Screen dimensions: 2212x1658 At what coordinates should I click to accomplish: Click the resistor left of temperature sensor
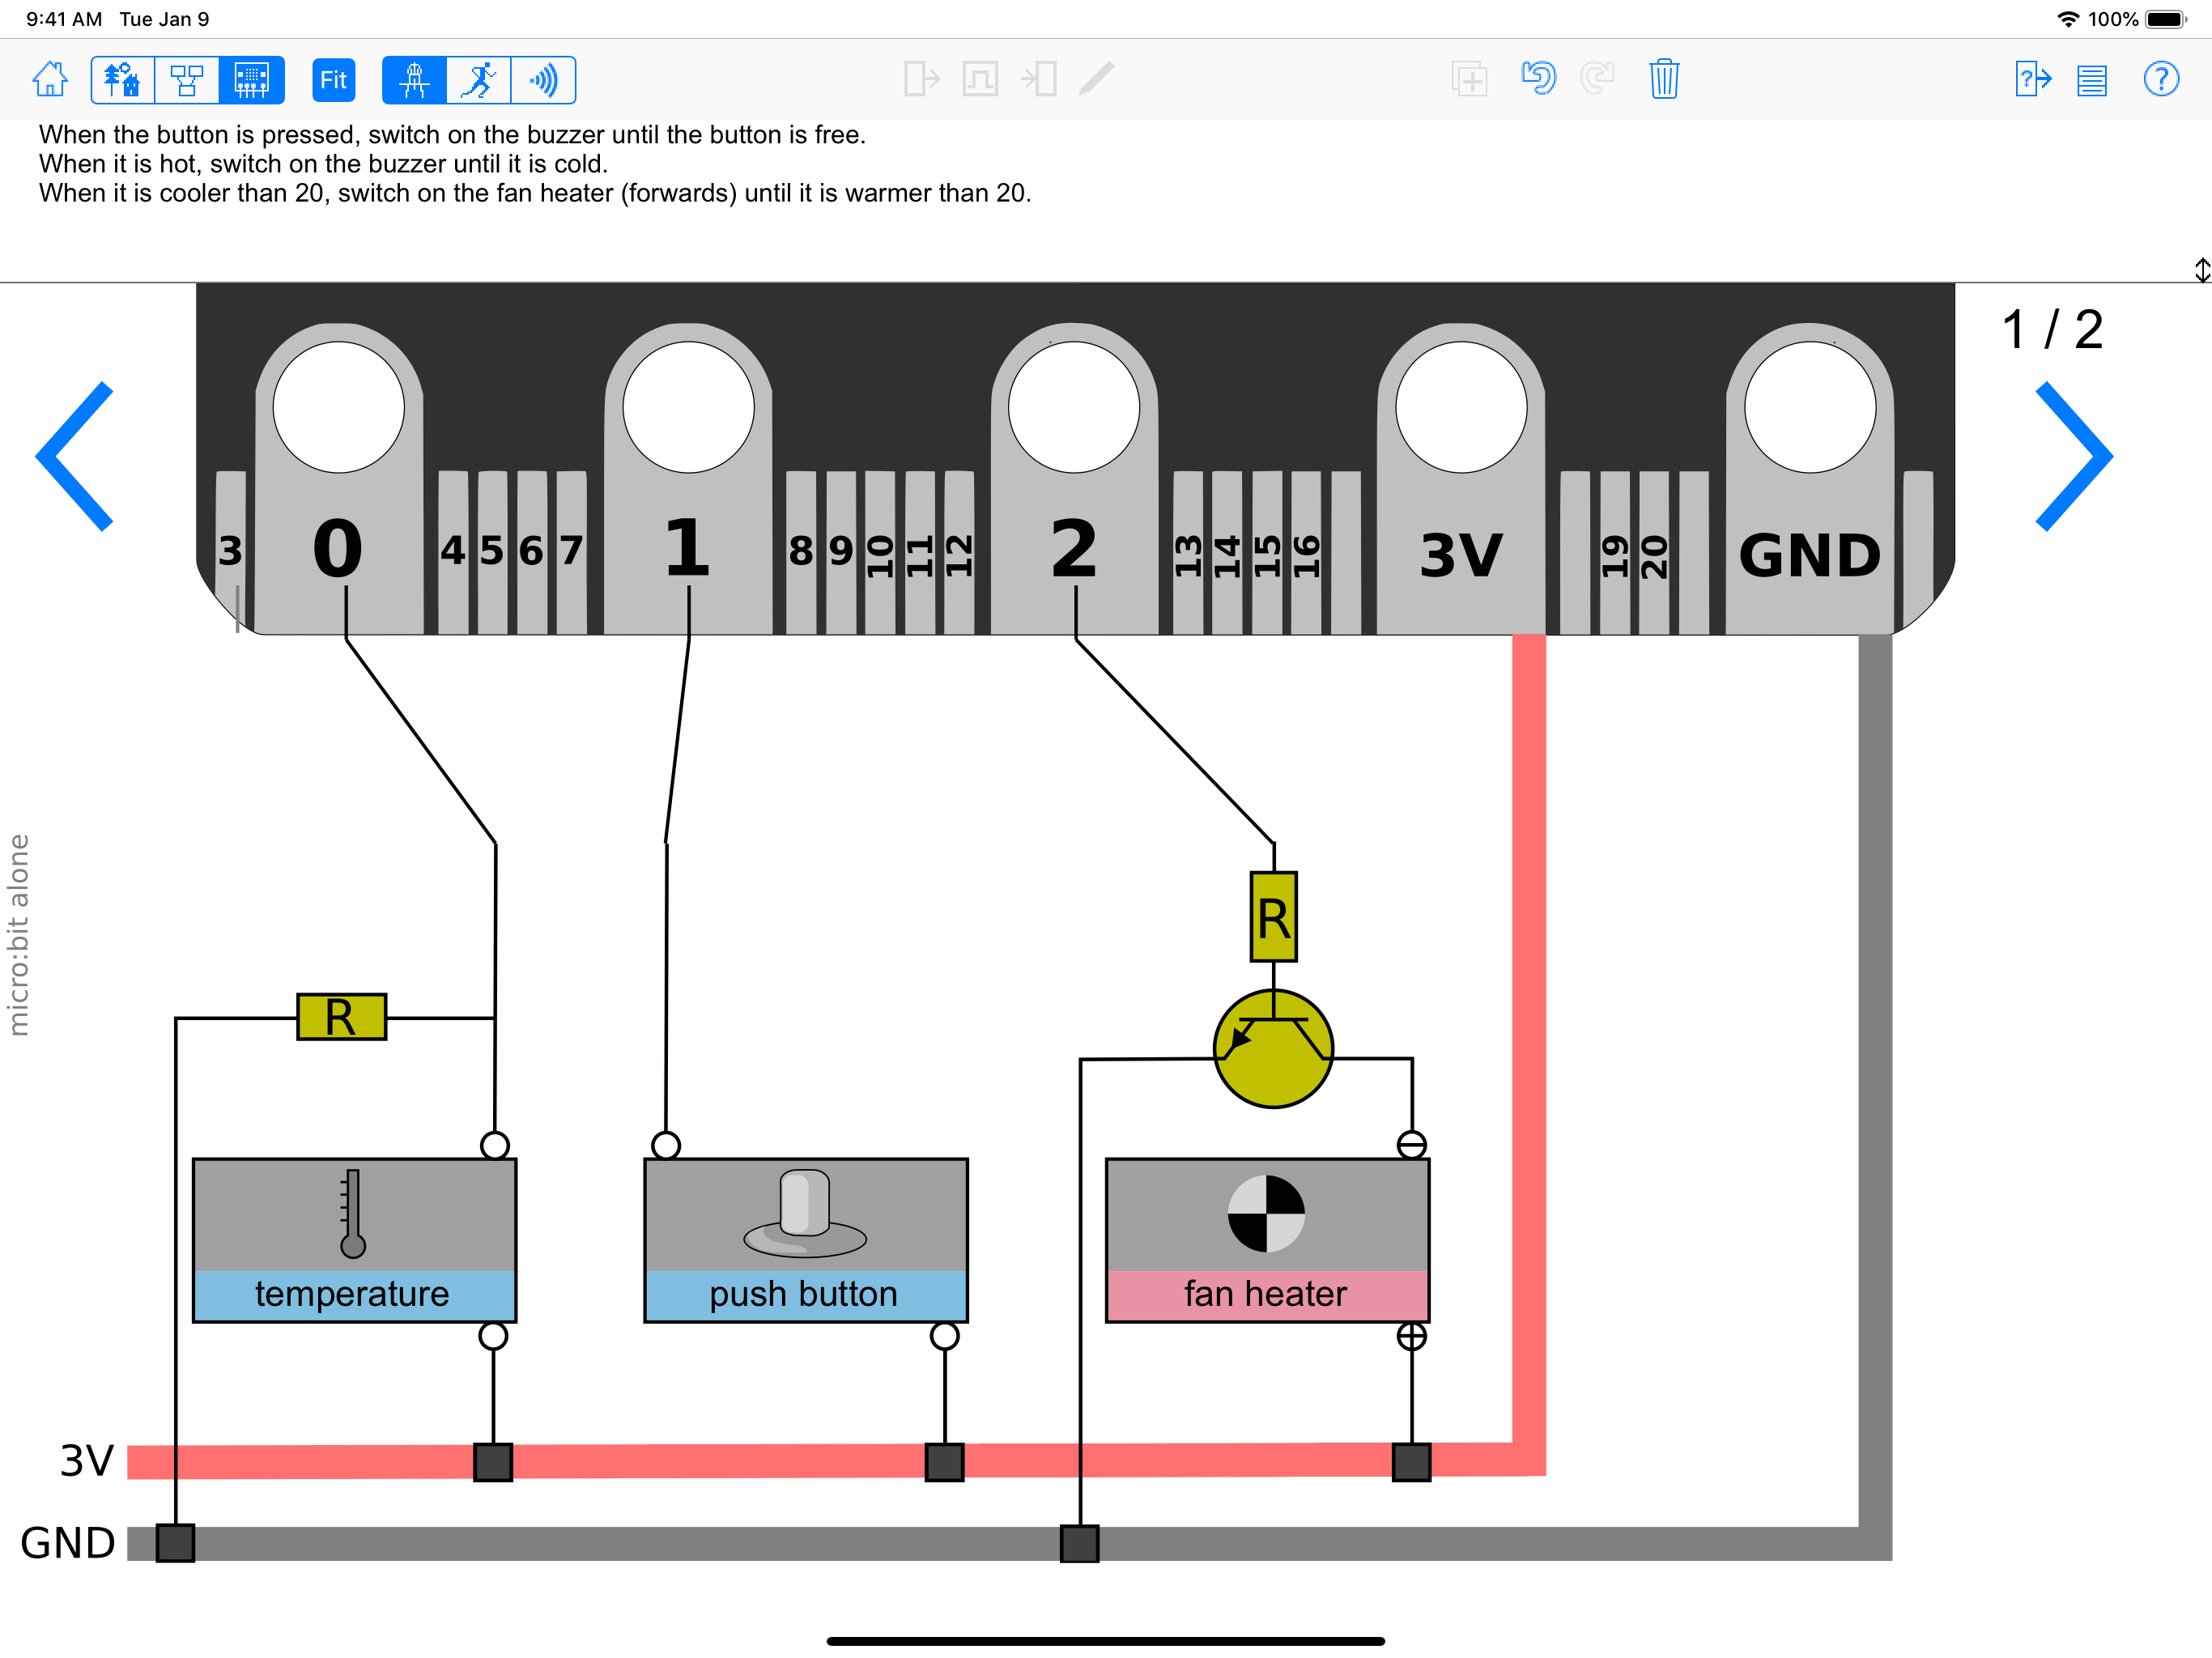tap(341, 1017)
